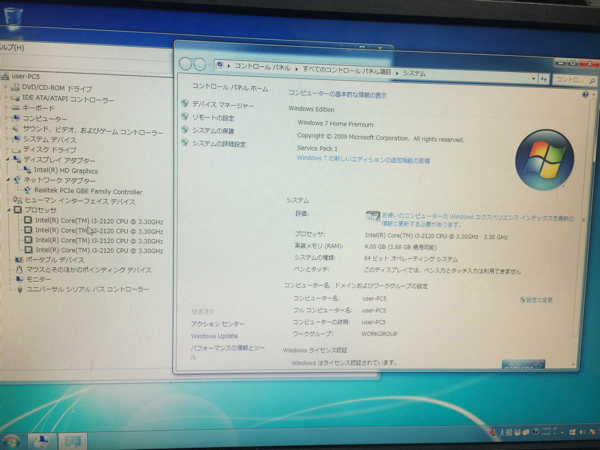
Task: Expand the モニター tree node
Action: point(11,279)
